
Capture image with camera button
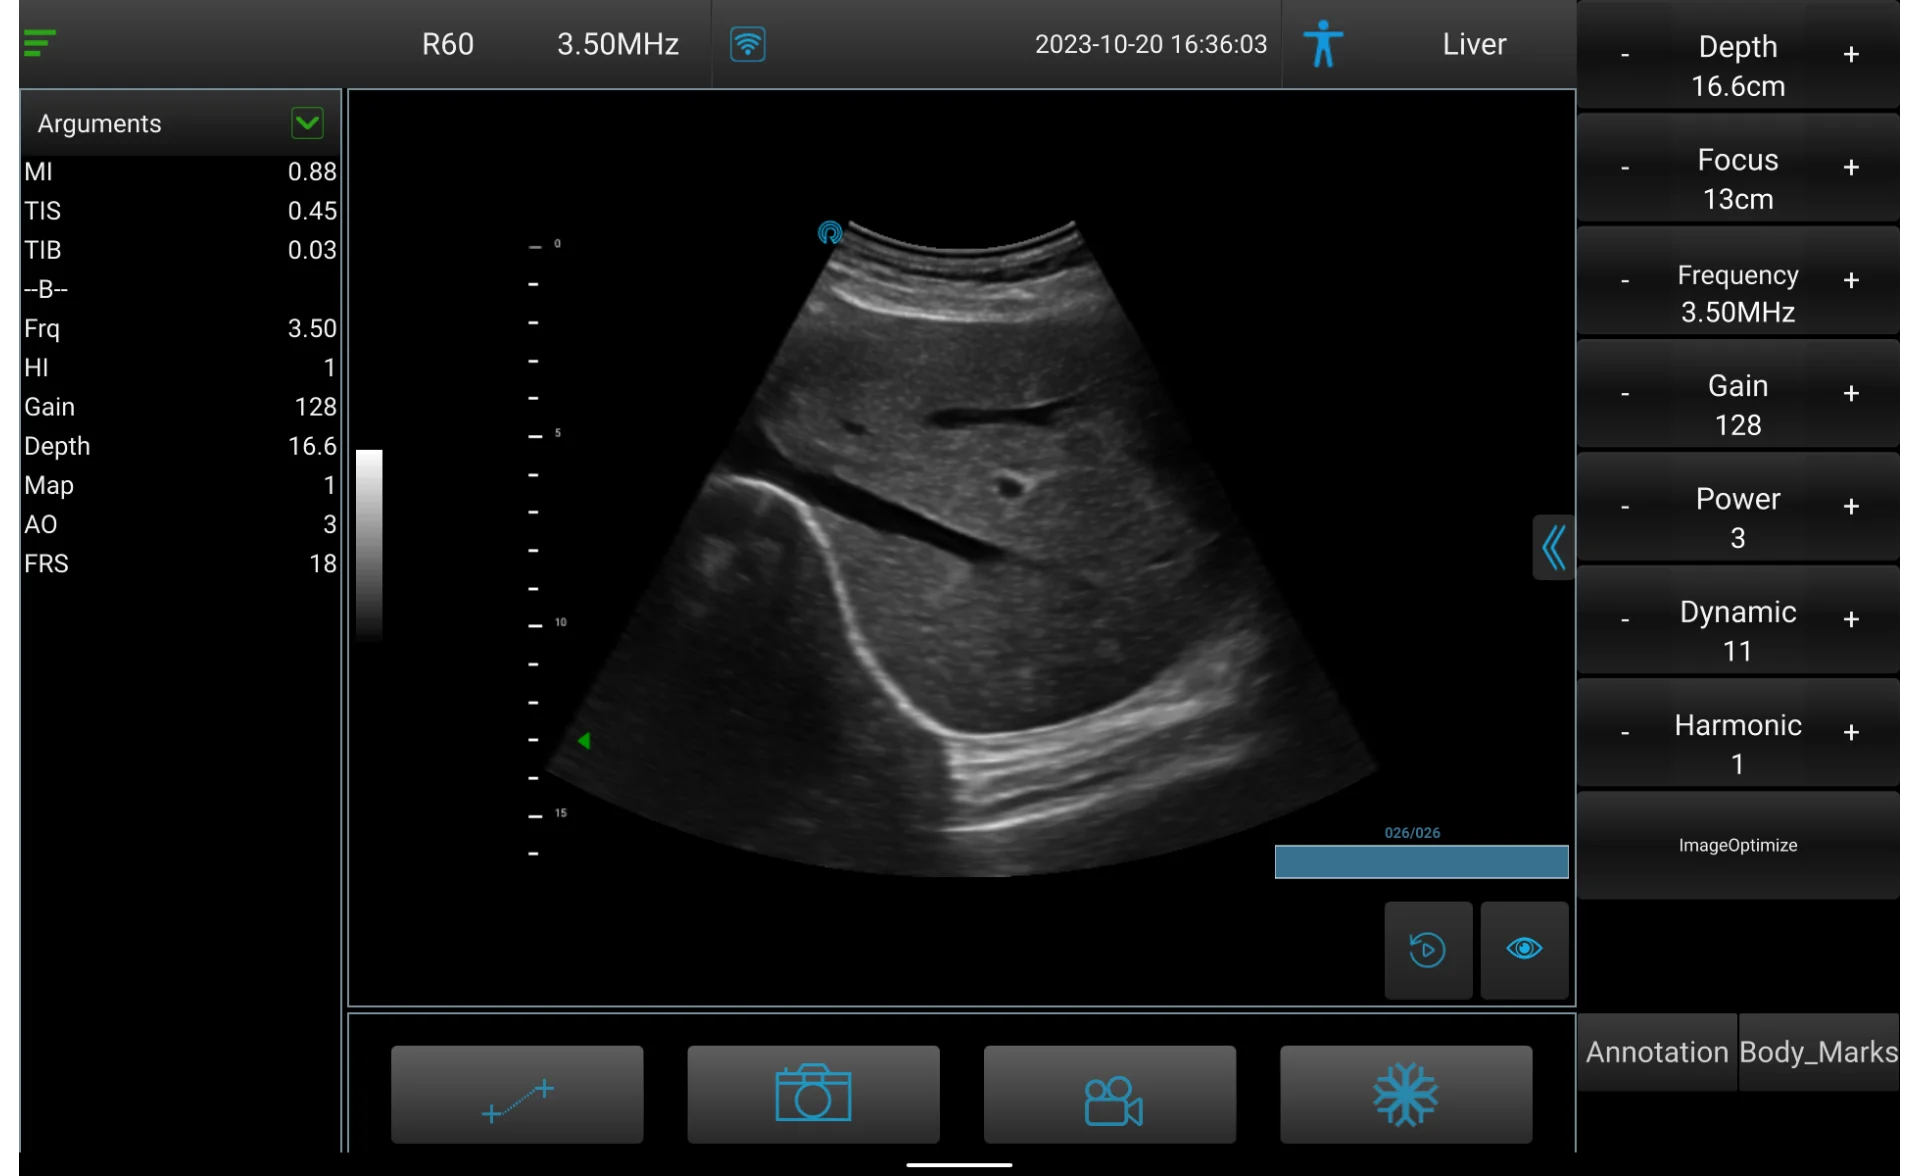click(x=812, y=1095)
